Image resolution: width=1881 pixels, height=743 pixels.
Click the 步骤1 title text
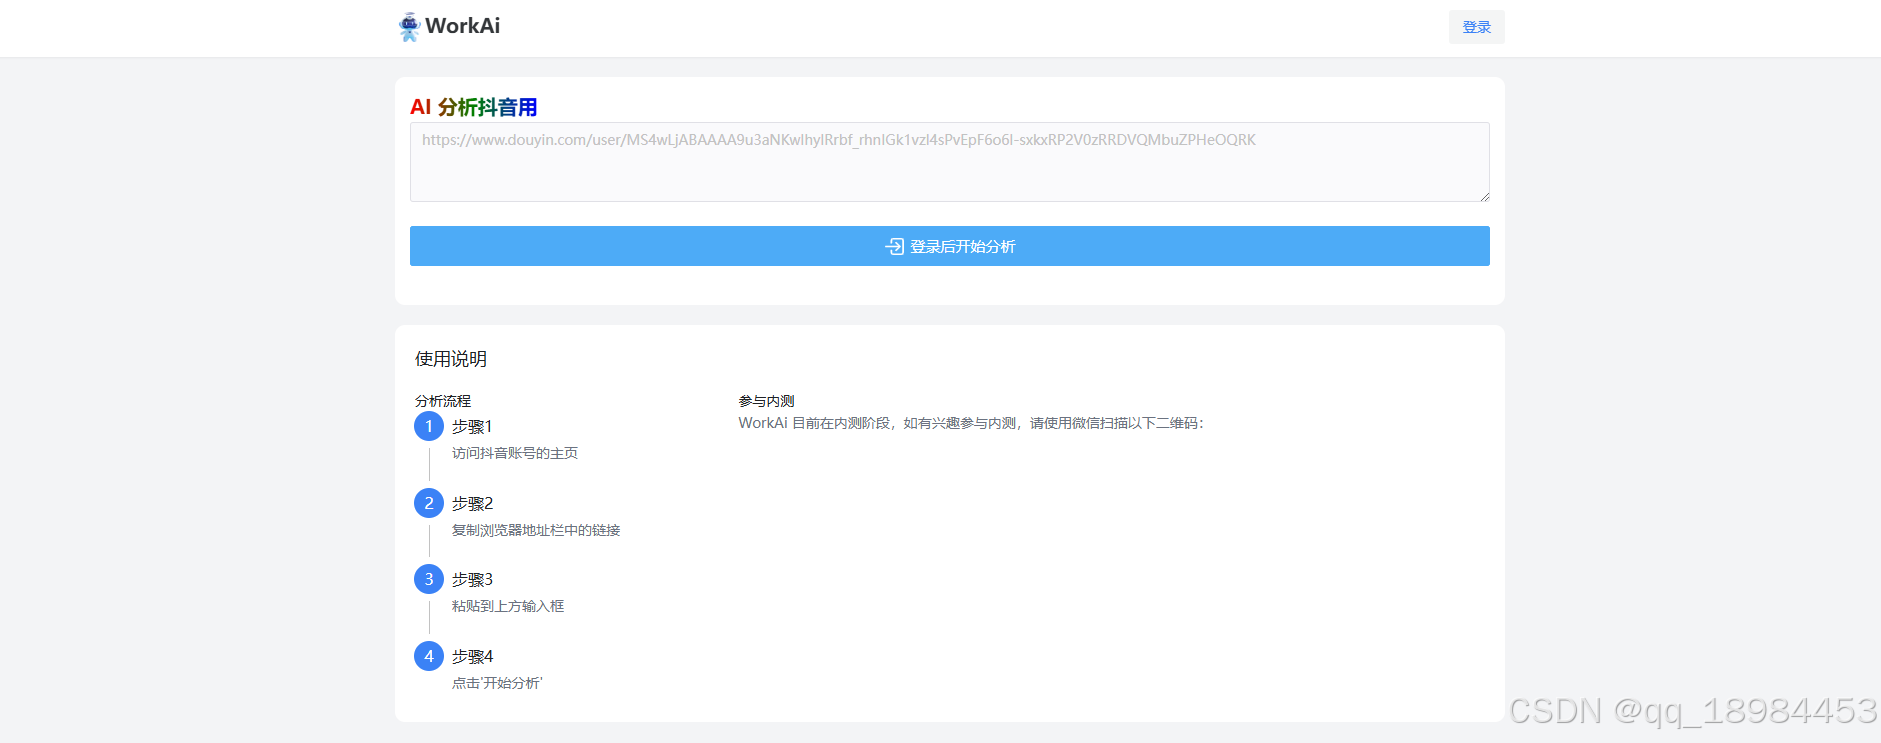pyautogui.click(x=472, y=426)
